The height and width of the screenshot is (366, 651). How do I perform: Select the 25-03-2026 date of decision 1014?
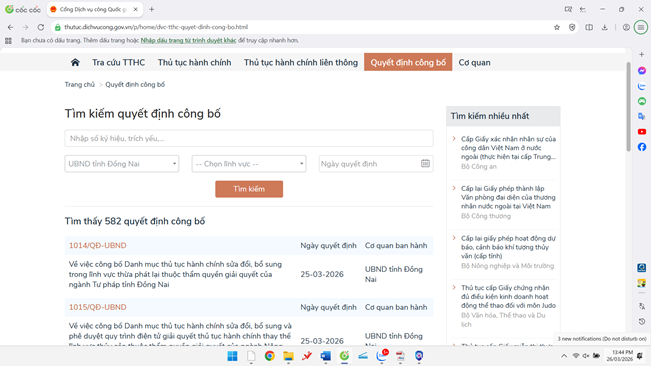(x=322, y=274)
